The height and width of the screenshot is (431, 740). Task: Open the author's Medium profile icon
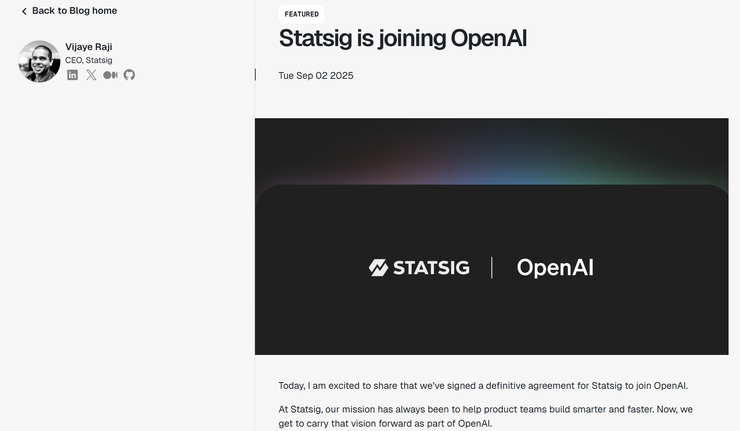coord(110,75)
